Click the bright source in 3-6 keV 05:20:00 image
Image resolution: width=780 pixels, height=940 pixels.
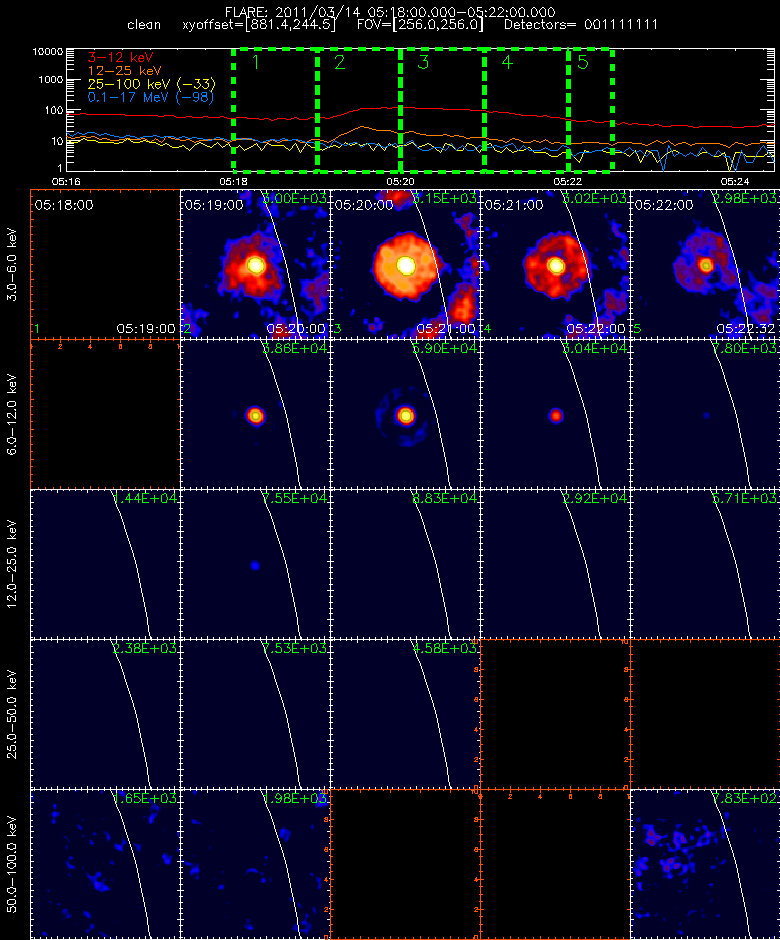[406, 265]
